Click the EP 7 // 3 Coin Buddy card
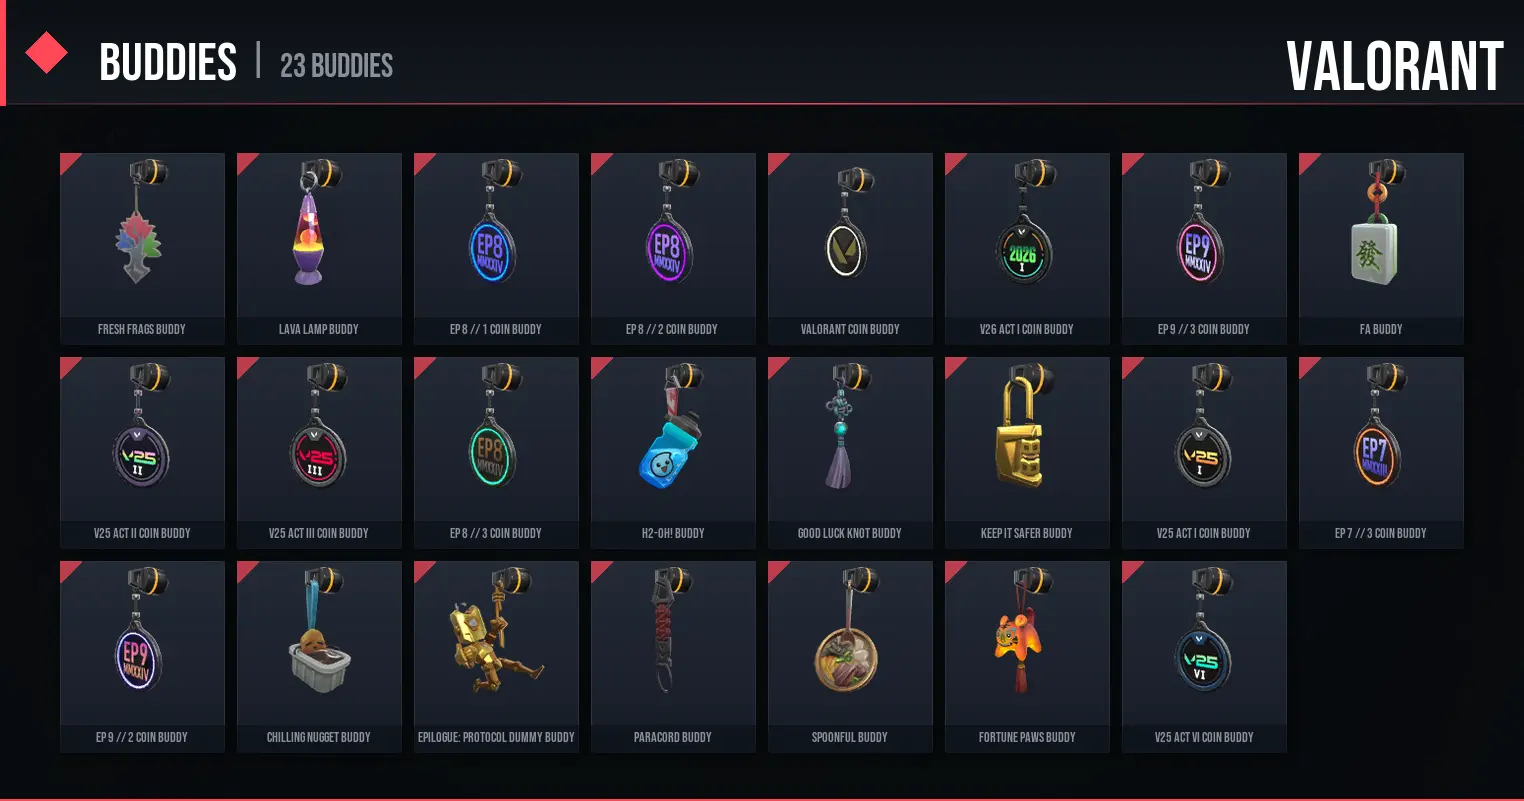 (1381, 453)
